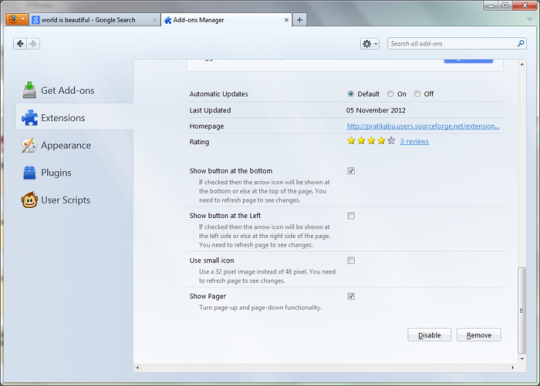Toggle Show button at the bottom checkbox
Viewport: 540px width, 386px height.
coord(351,171)
